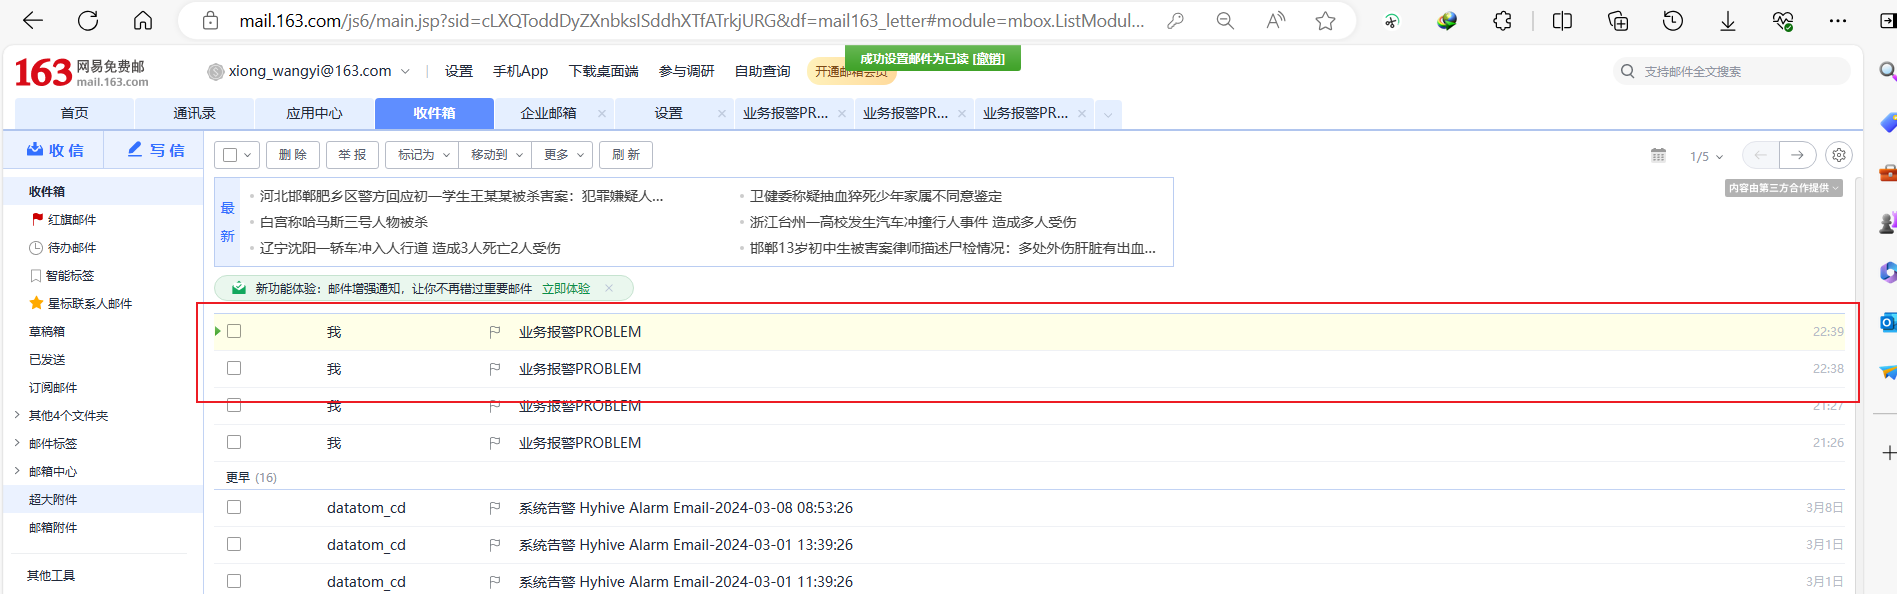
Task: Switch to the 应用中心 tab
Action: coord(314,114)
